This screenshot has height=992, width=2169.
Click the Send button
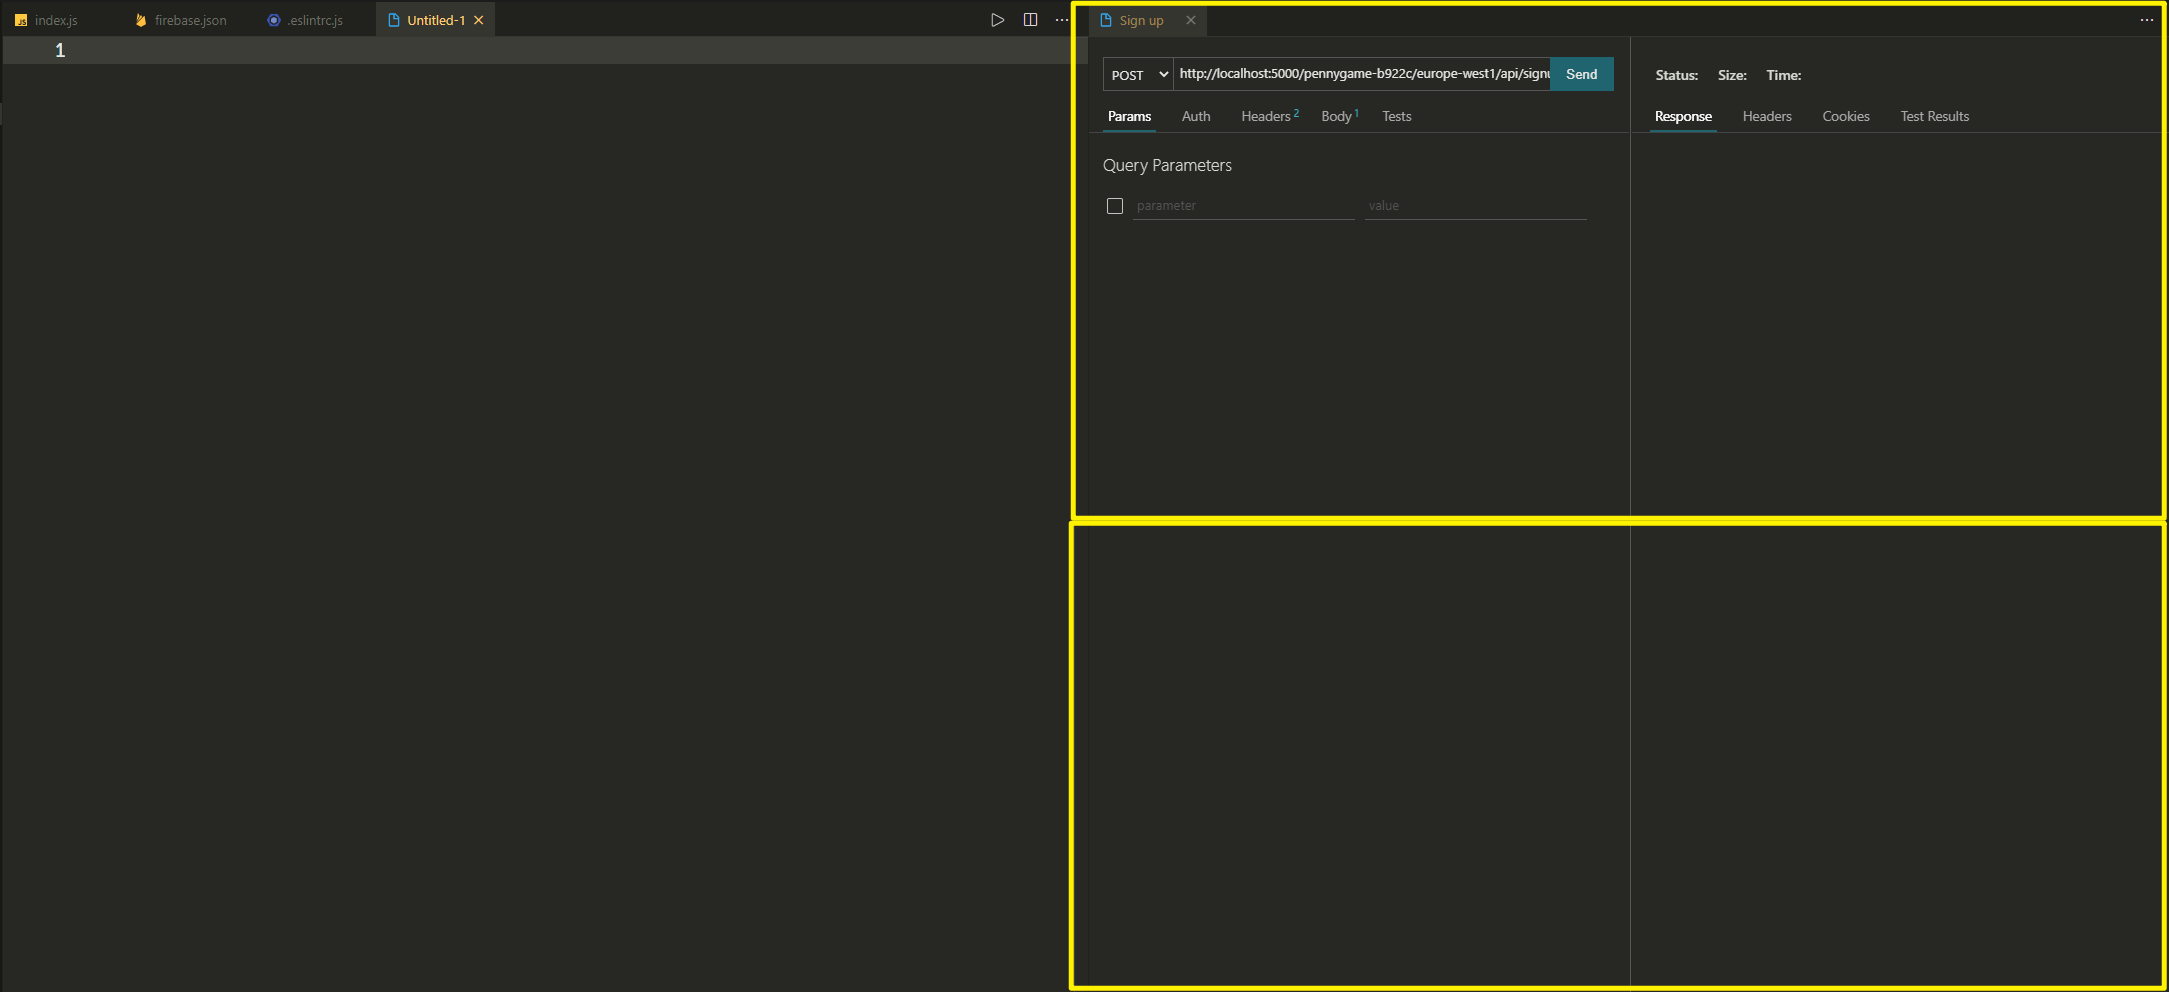(1581, 74)
